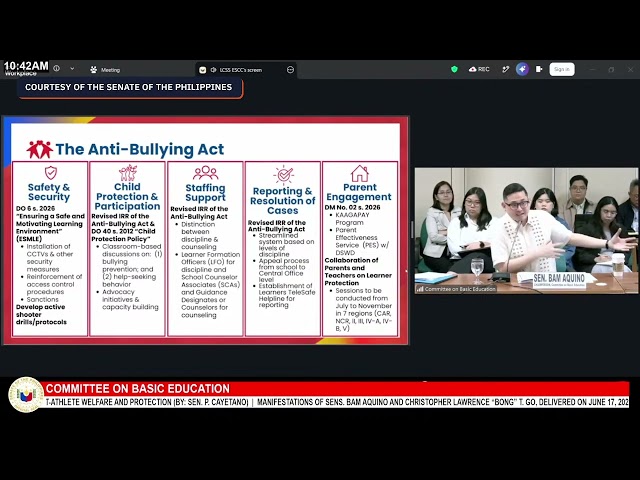
Task: Click the Parent Engagement house icon
Action: (x=360, y=173)
